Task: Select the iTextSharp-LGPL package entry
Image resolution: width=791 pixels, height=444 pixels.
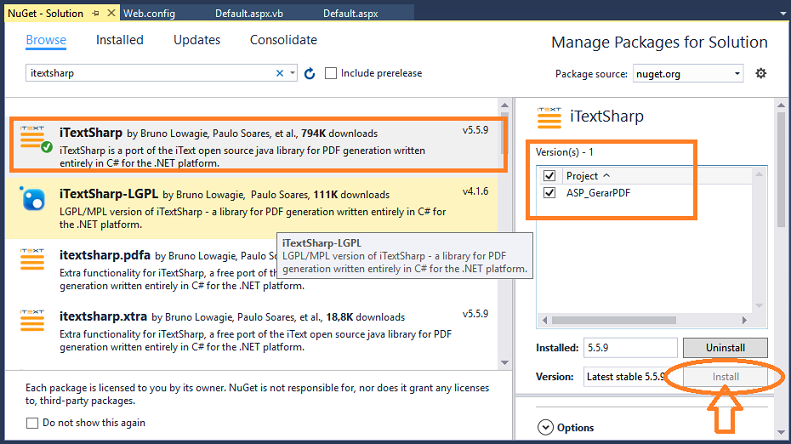Action: coord(251,207)
